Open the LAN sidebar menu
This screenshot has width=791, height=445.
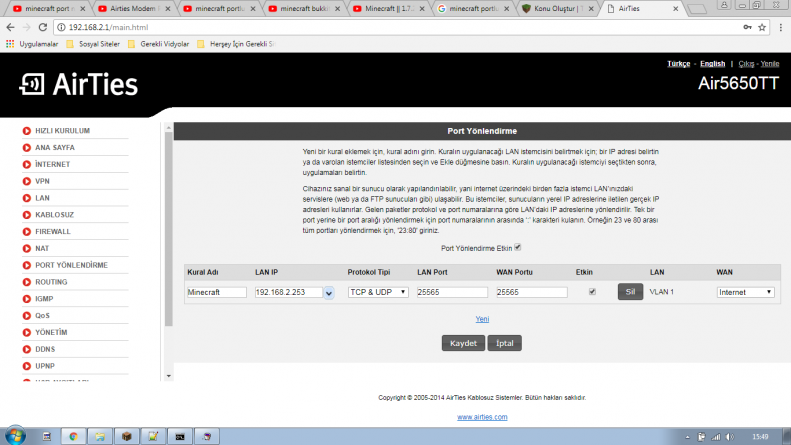coord(42,198)
